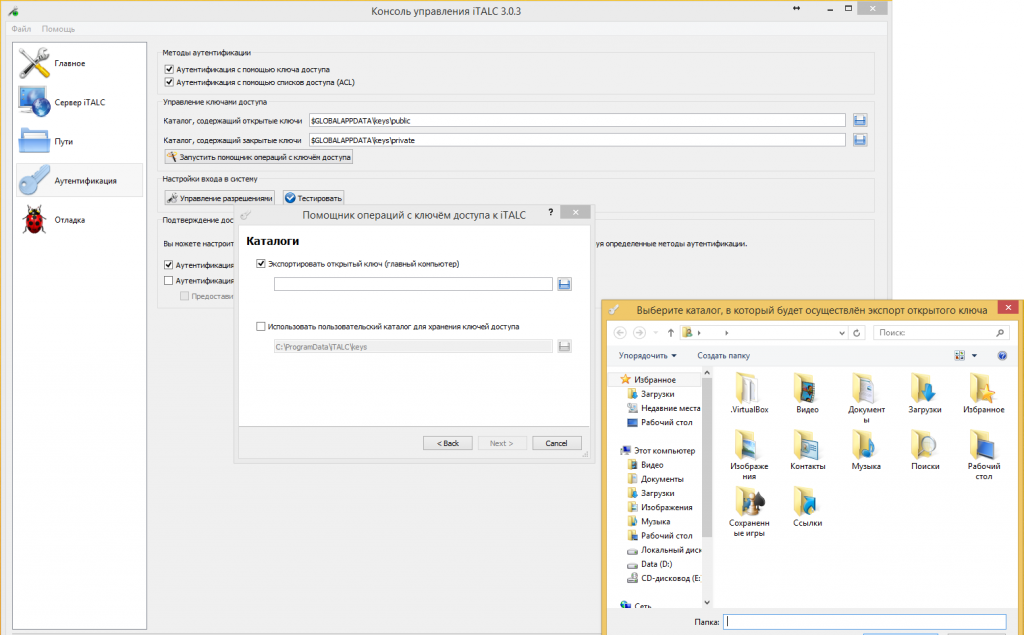Select the Видео folder in the file pane
Viewport: 1024px width, 635px height.
click(x=807, y=393)
